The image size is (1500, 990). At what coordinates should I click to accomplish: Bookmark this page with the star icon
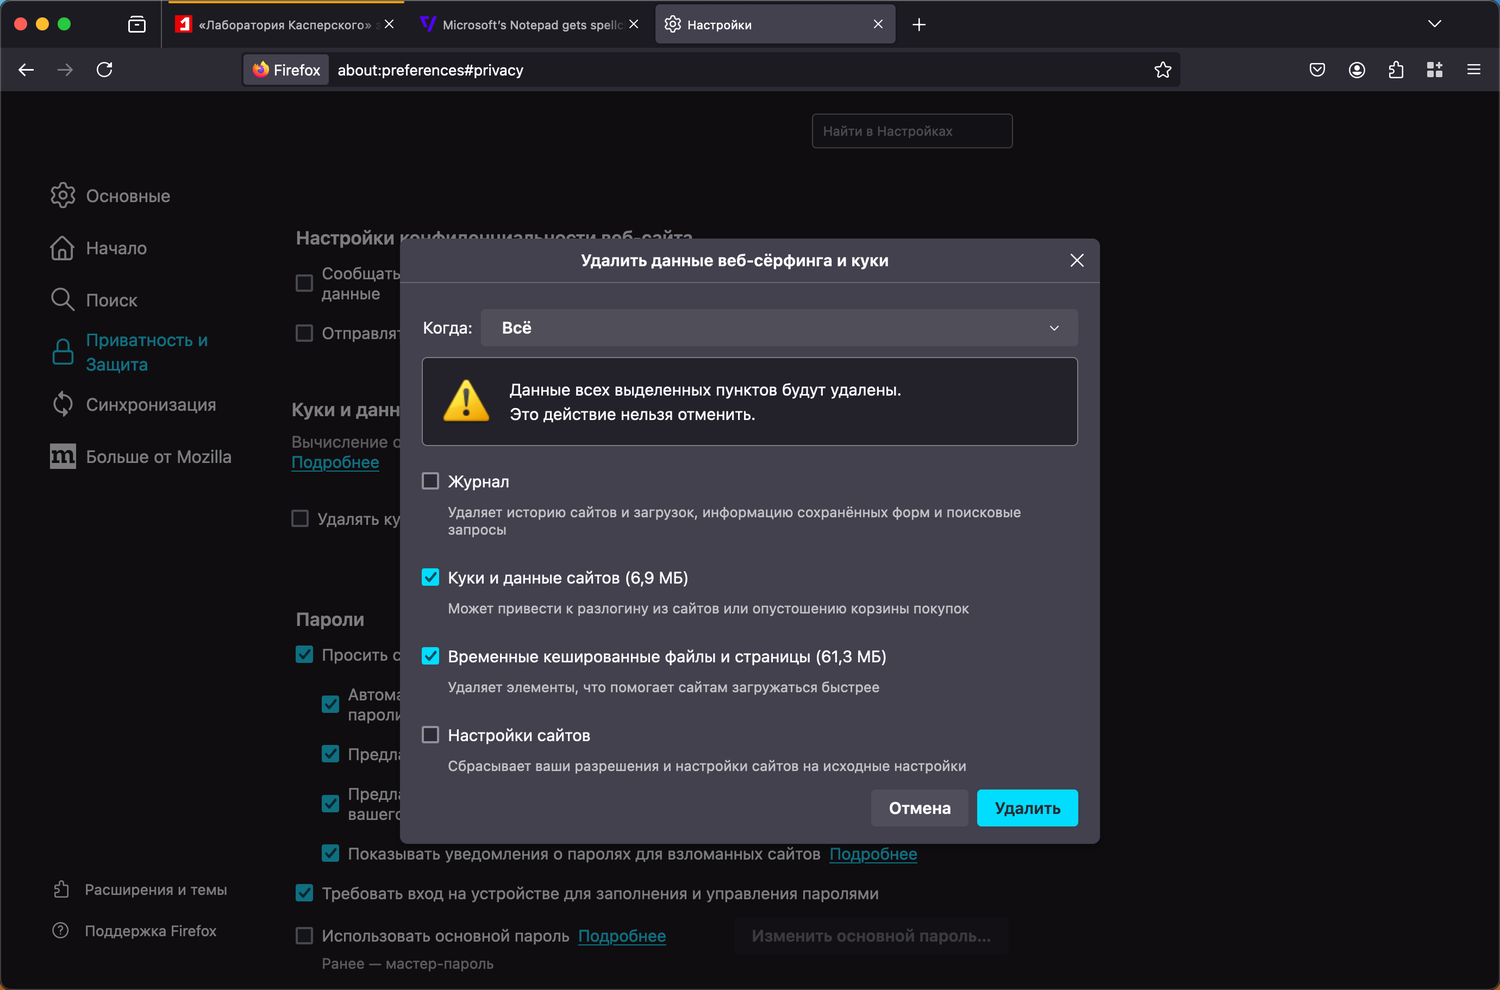pos(1163,70)
